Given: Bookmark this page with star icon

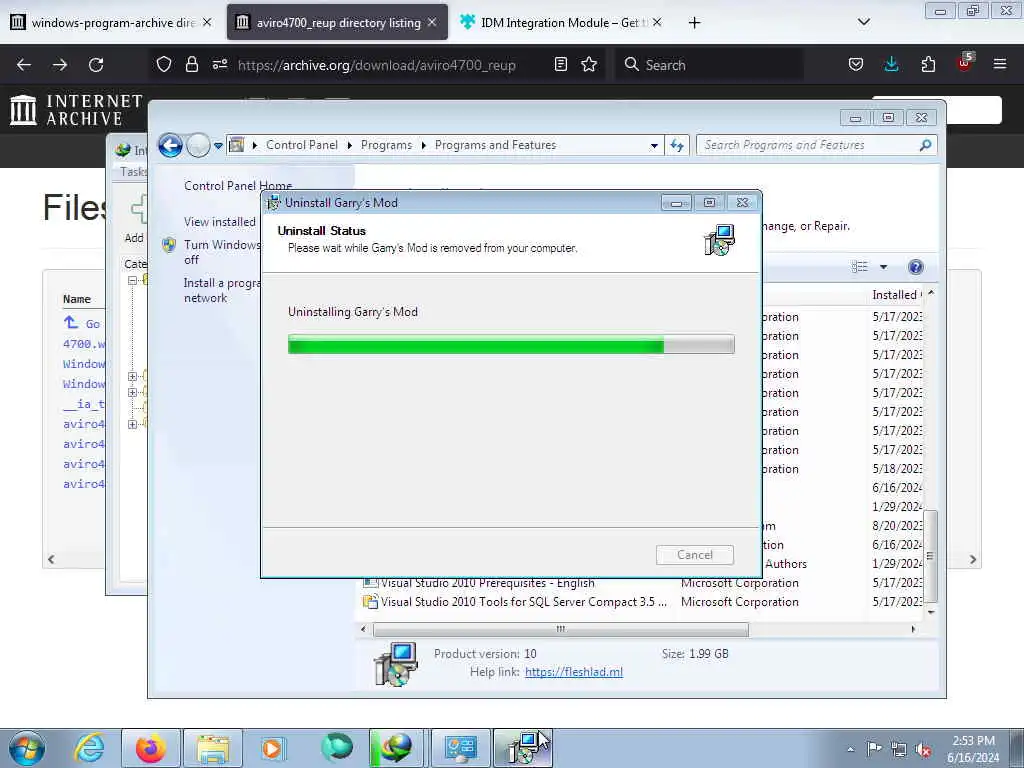Looking at the screenshot, I should (x=589, y=65).
